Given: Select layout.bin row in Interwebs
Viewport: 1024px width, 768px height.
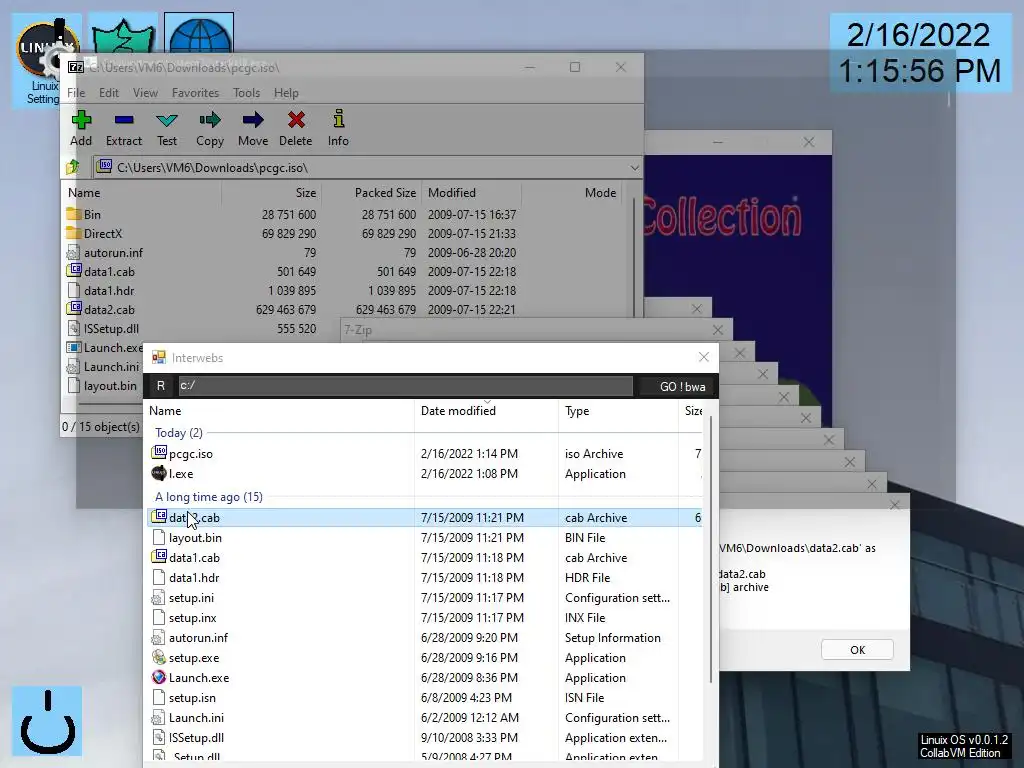Looking at the screenshot, I should click(x=426, y=537).
